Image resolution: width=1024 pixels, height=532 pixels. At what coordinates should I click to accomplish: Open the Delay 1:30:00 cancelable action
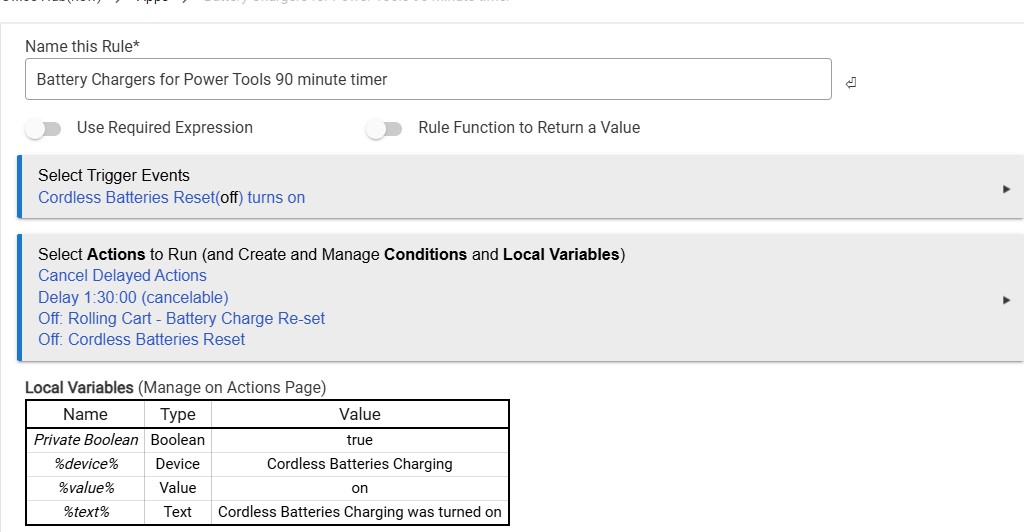click(133, 297)
